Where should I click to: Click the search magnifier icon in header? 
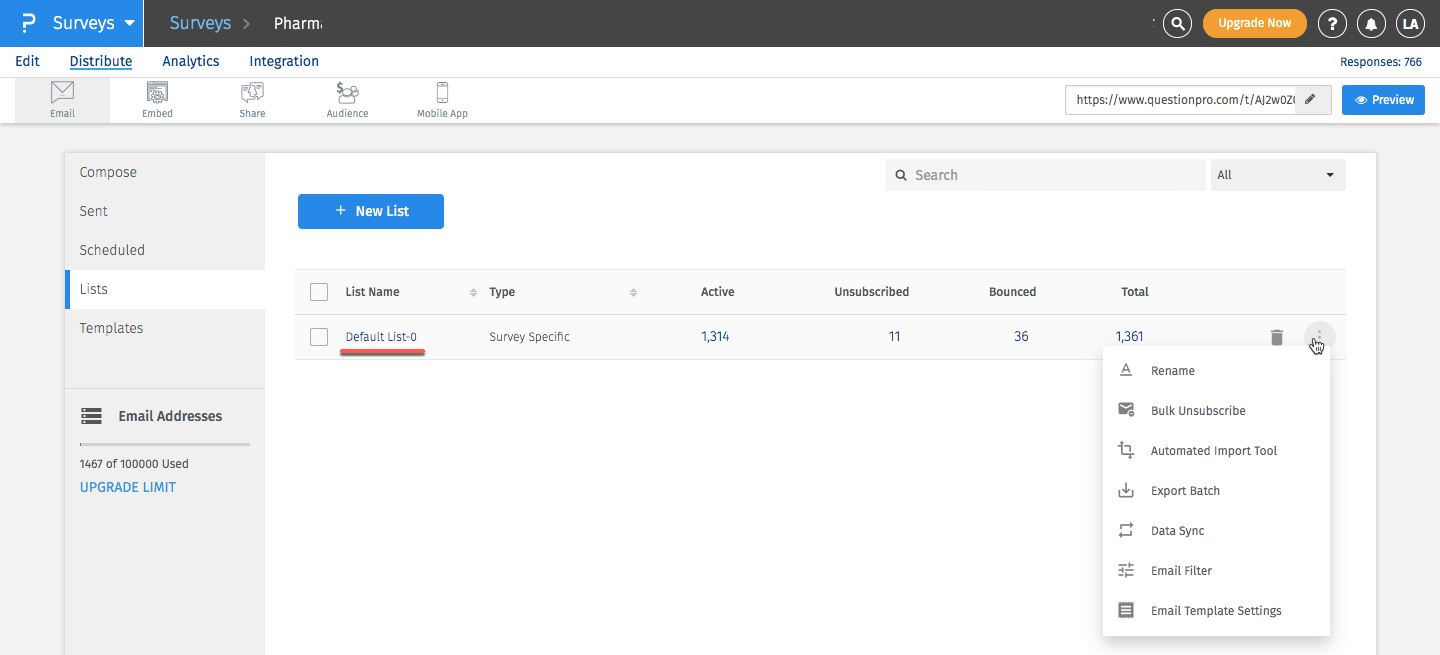click(x=1178, y=23)
